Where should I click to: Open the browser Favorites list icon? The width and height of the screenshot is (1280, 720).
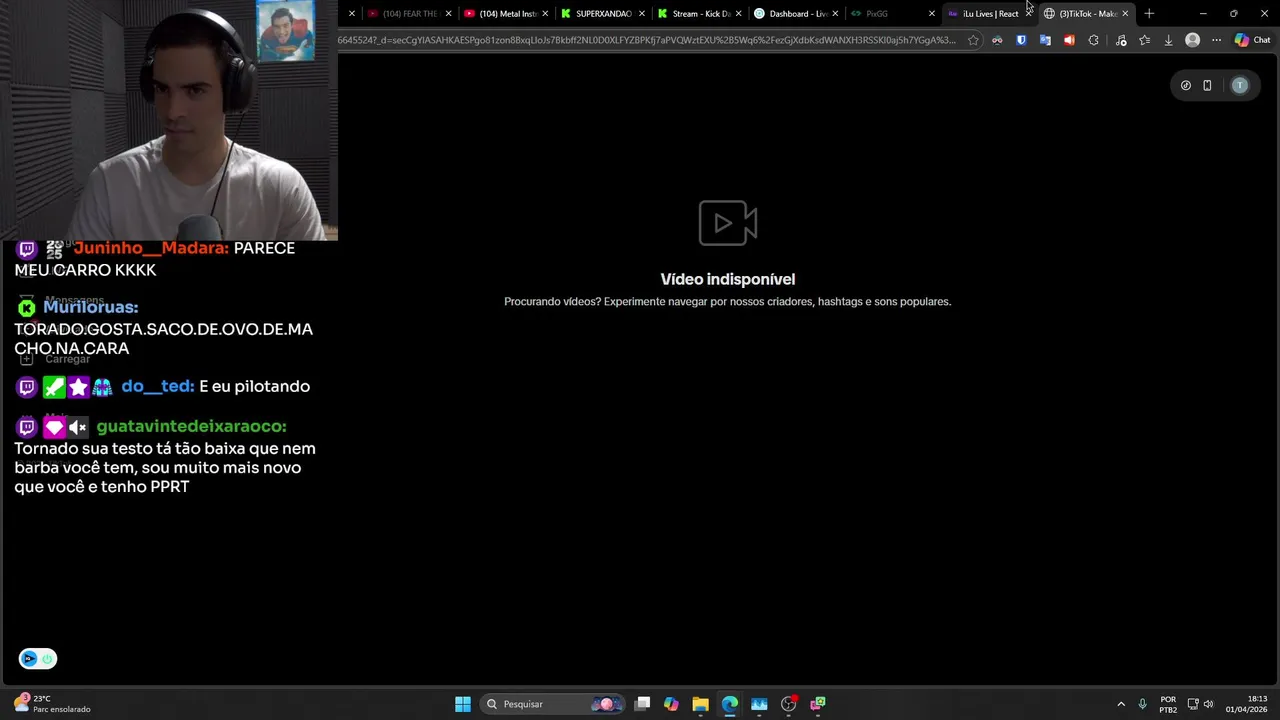pos(1144,40)
